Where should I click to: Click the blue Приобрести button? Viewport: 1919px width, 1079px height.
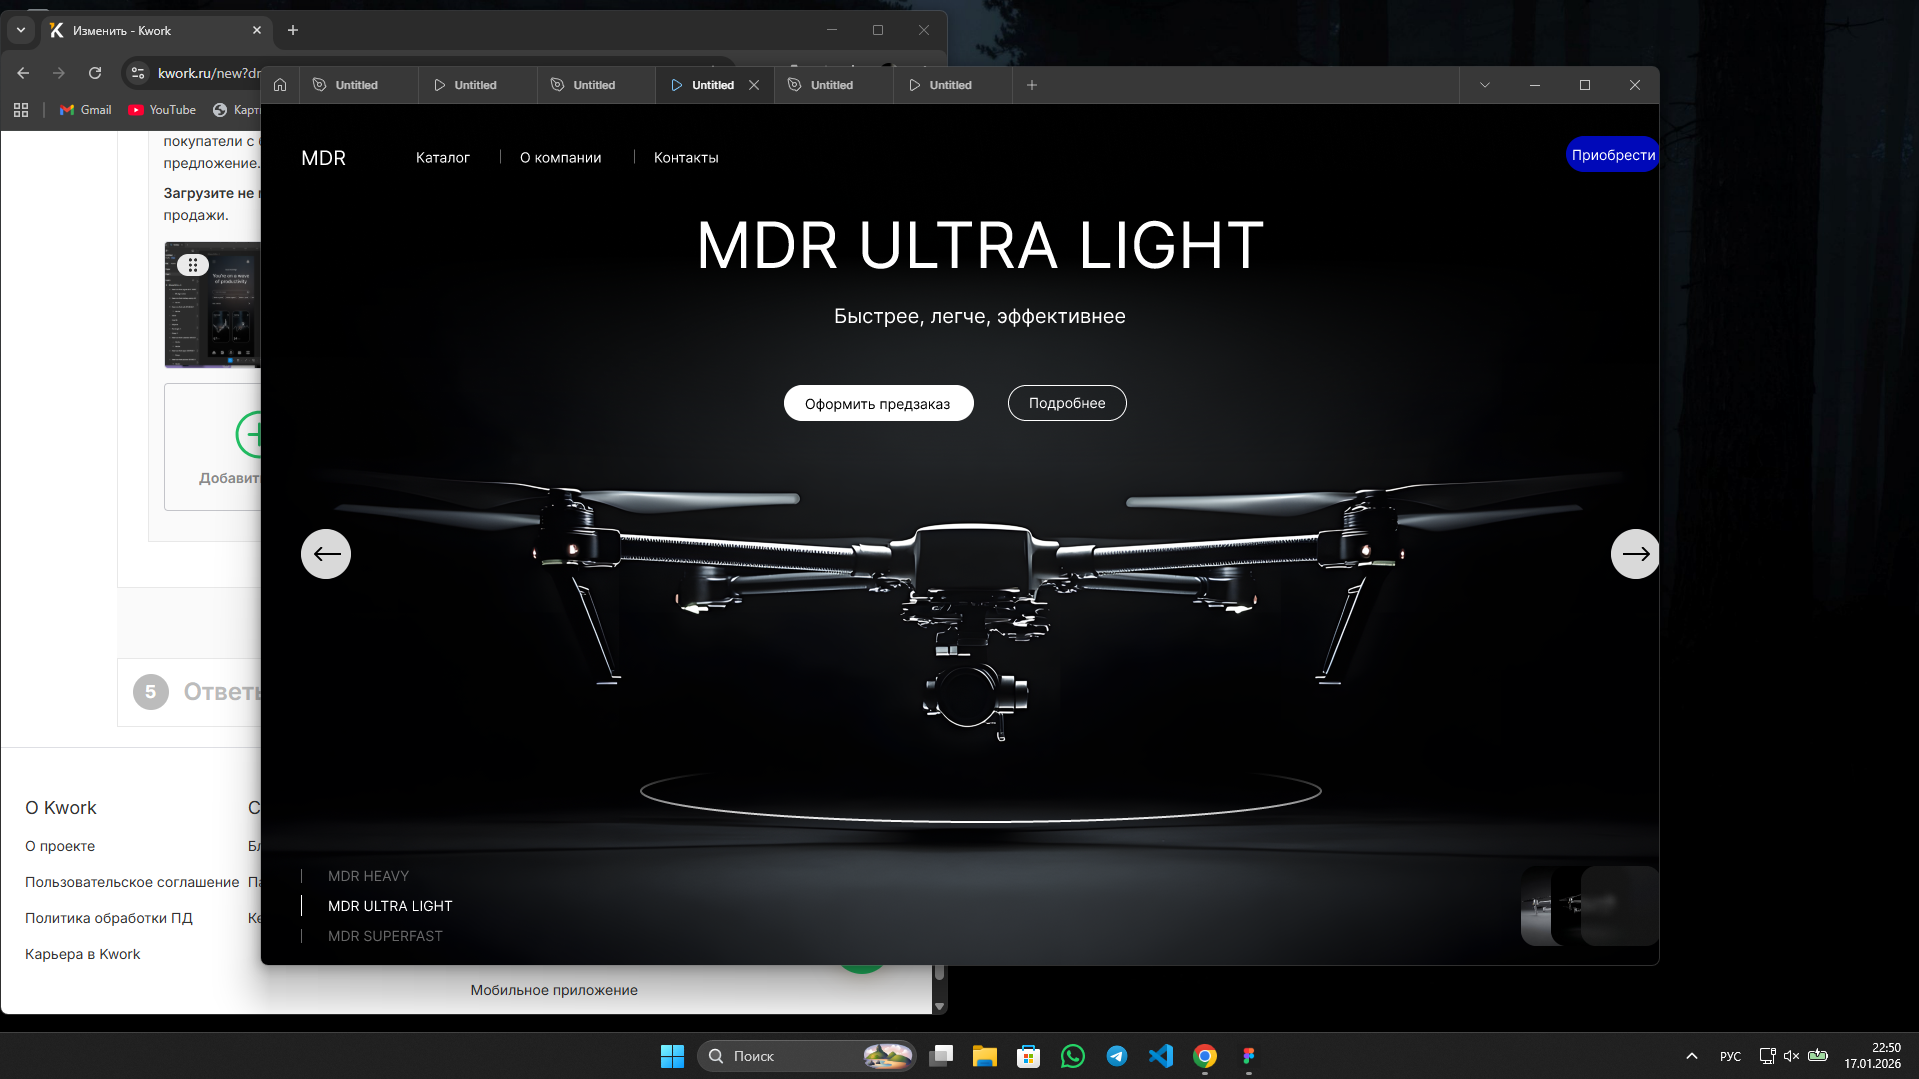tap(1612, 155)
